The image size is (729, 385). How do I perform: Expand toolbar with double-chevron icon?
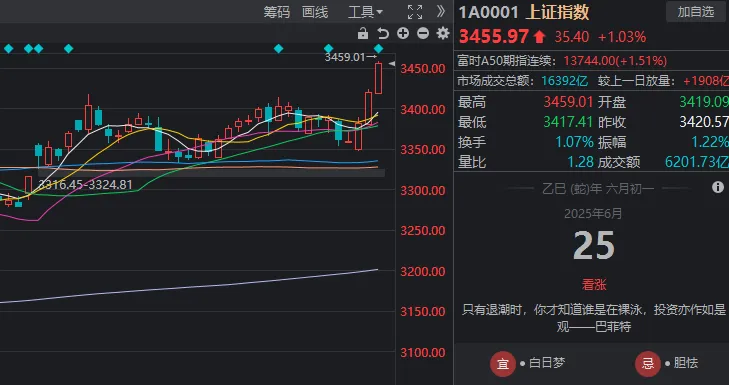[x=441, y=12]
